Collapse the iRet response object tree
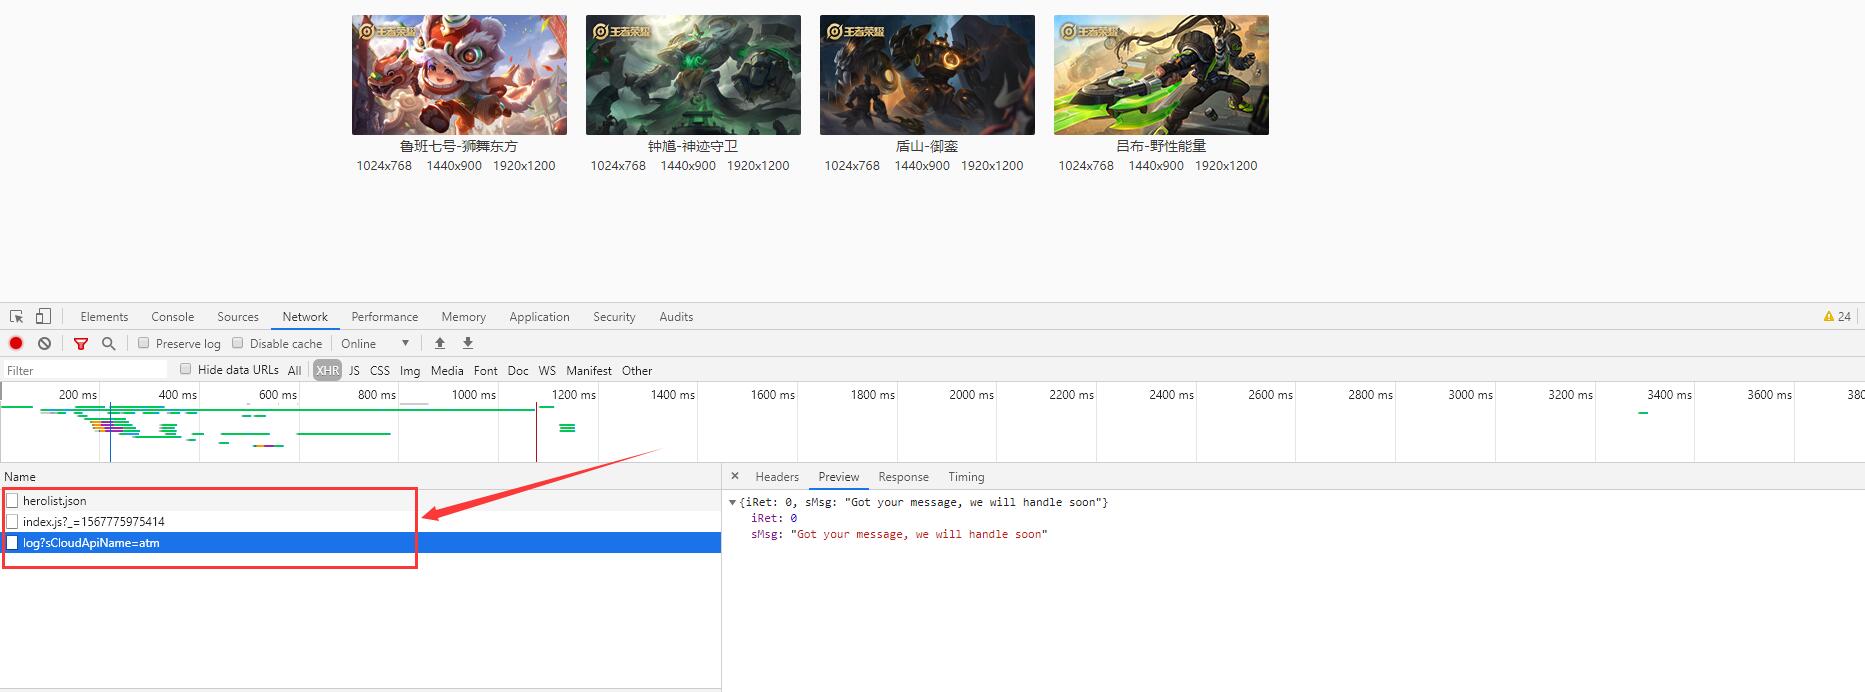The image size is (1865, 692). [732, 502]
